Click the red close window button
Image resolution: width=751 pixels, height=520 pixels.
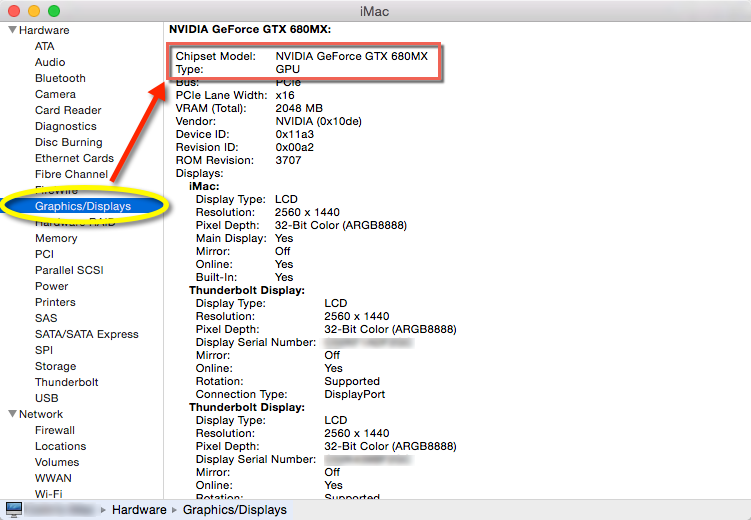[x=14, y=11]
